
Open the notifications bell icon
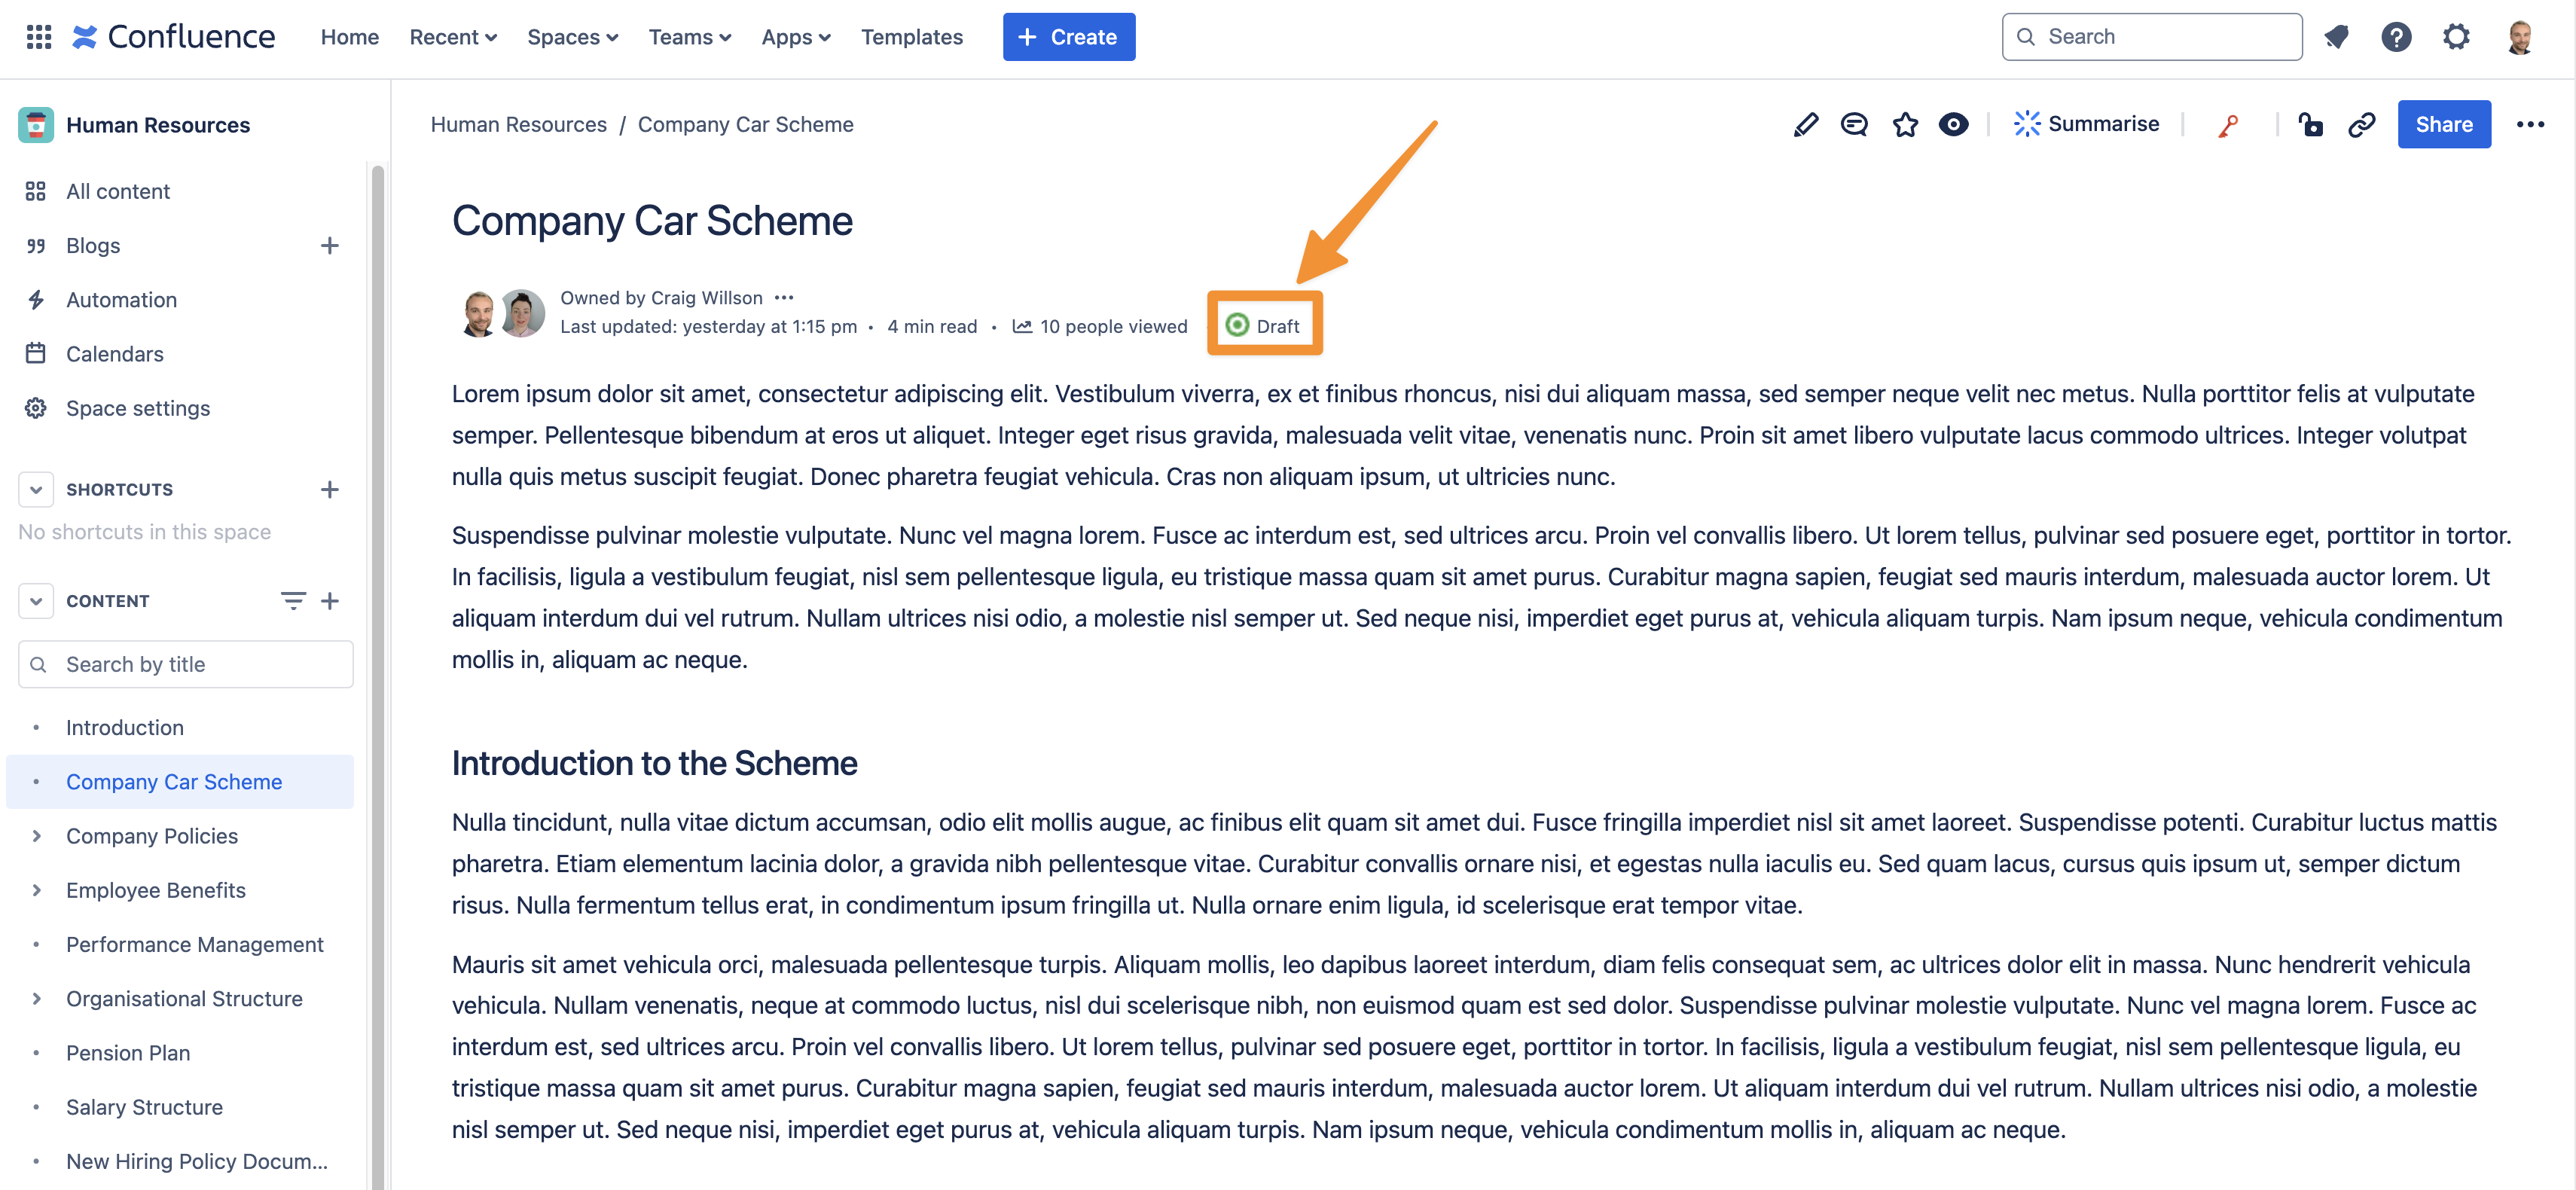(x=2337, y=36)
